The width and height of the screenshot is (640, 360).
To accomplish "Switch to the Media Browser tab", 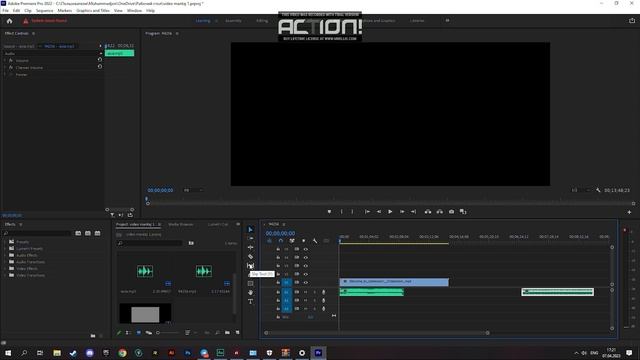I will coord(181,224).
